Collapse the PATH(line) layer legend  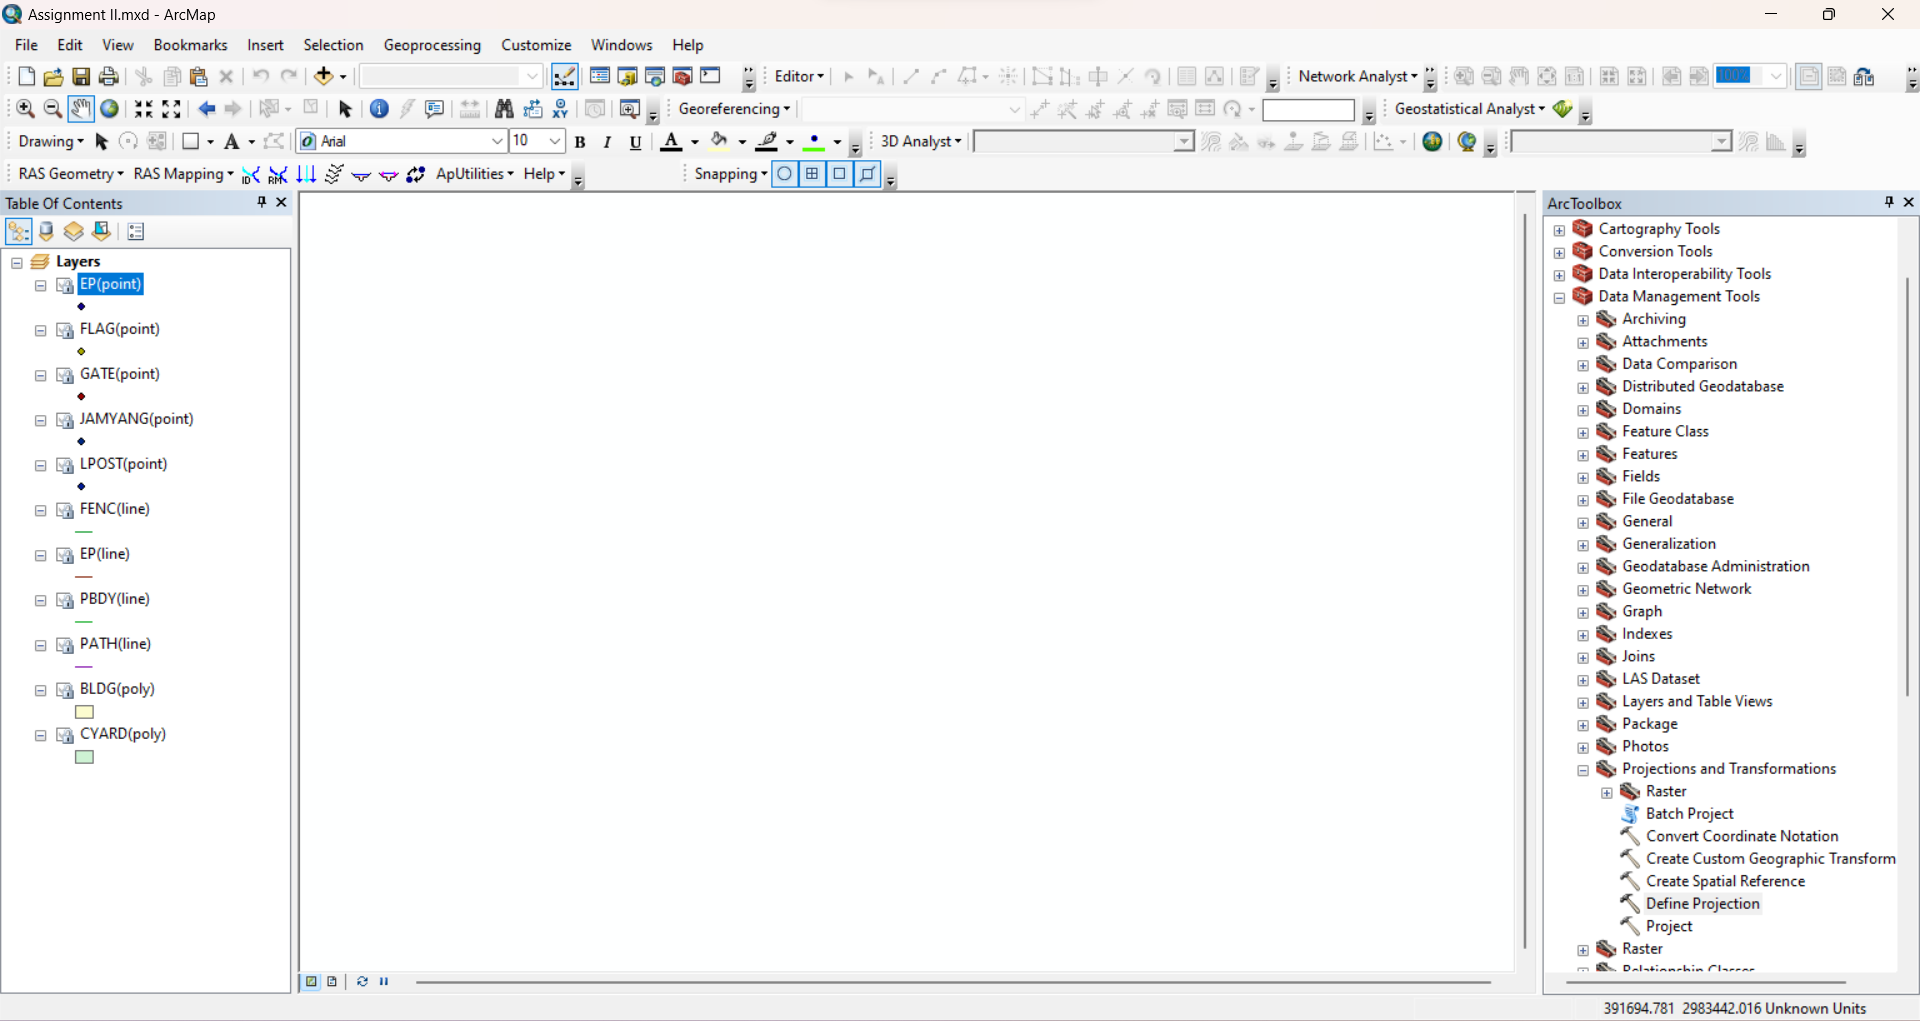(41, 646)
